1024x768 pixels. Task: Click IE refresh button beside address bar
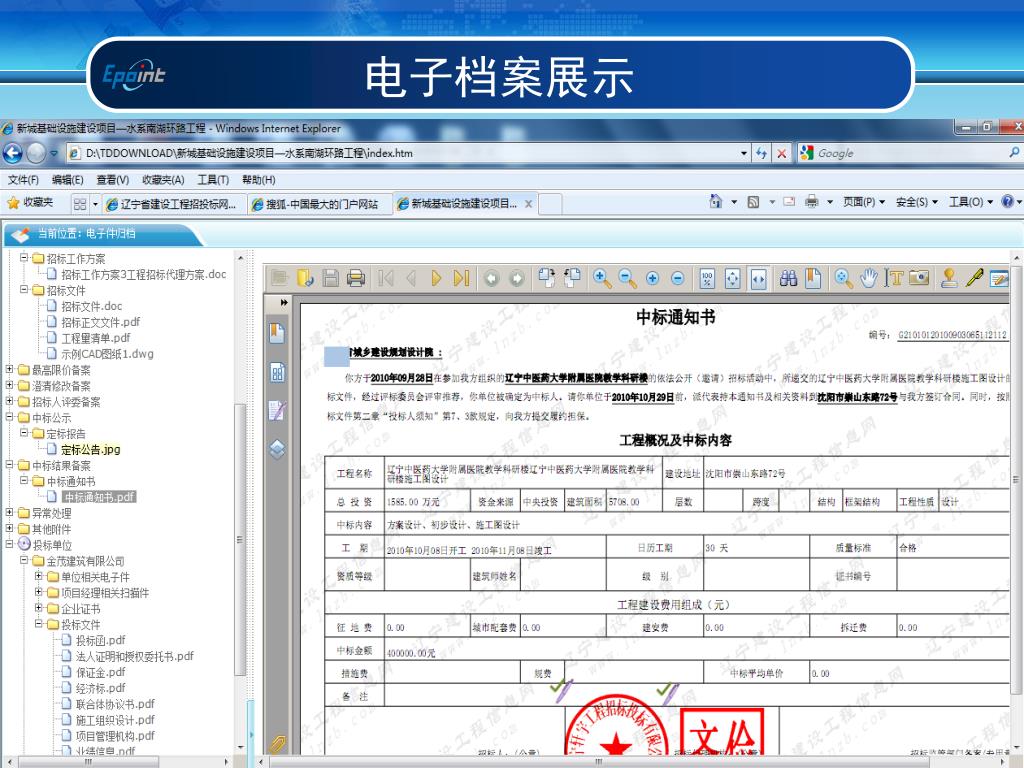click(x=761, y=153)
